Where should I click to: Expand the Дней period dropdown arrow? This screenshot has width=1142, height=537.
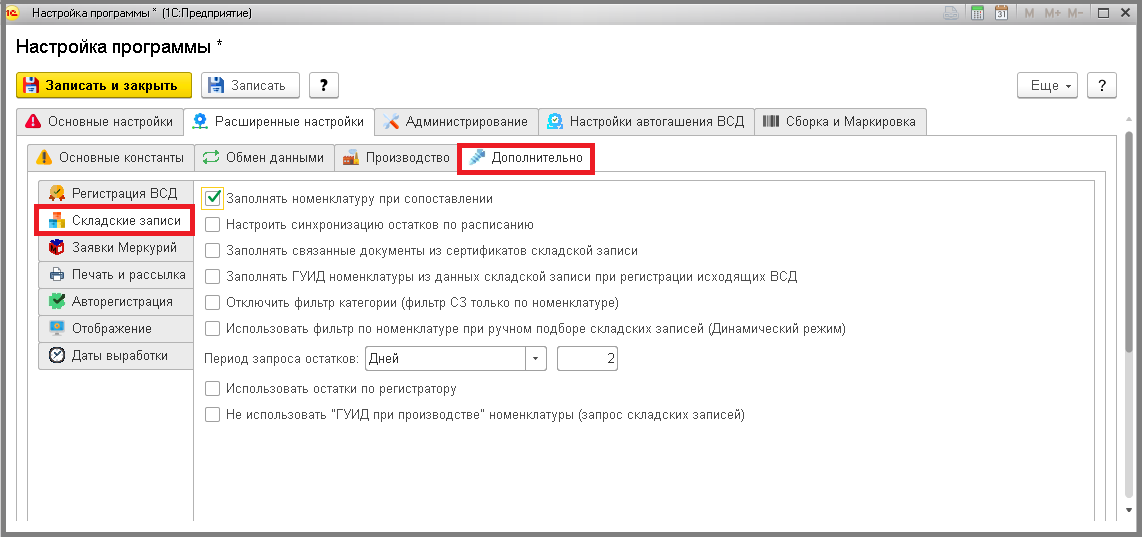coord(536,358)
